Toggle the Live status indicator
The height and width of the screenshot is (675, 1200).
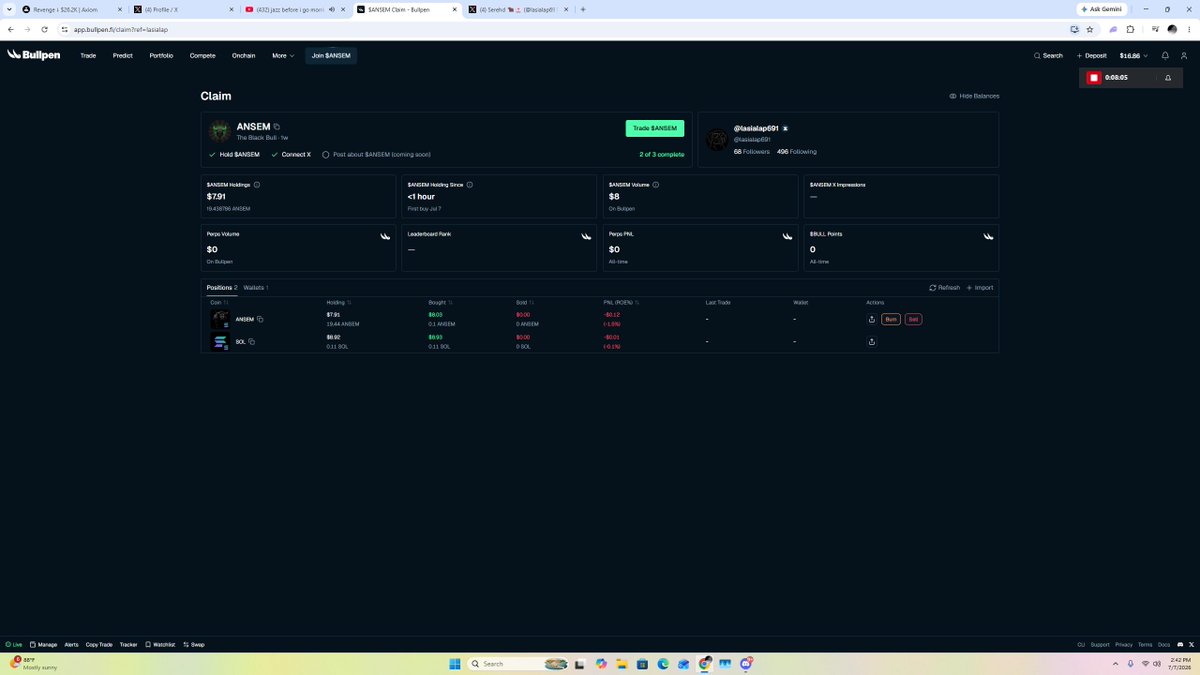click(14, 645)
